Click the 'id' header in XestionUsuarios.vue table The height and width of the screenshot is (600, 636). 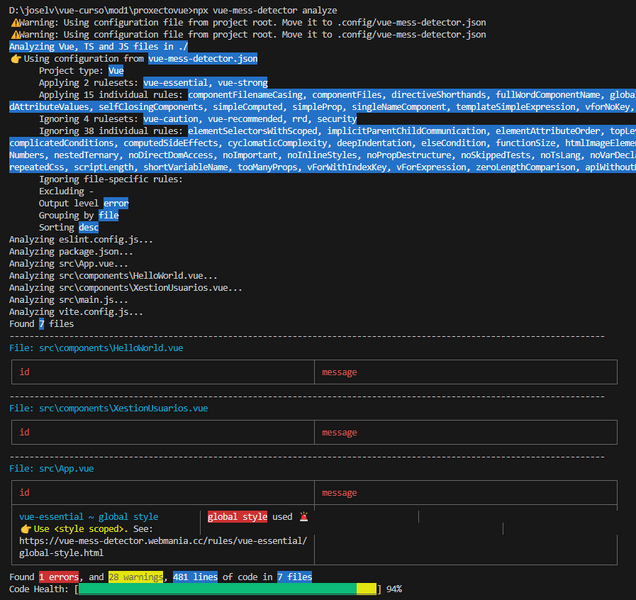(24, 432)
